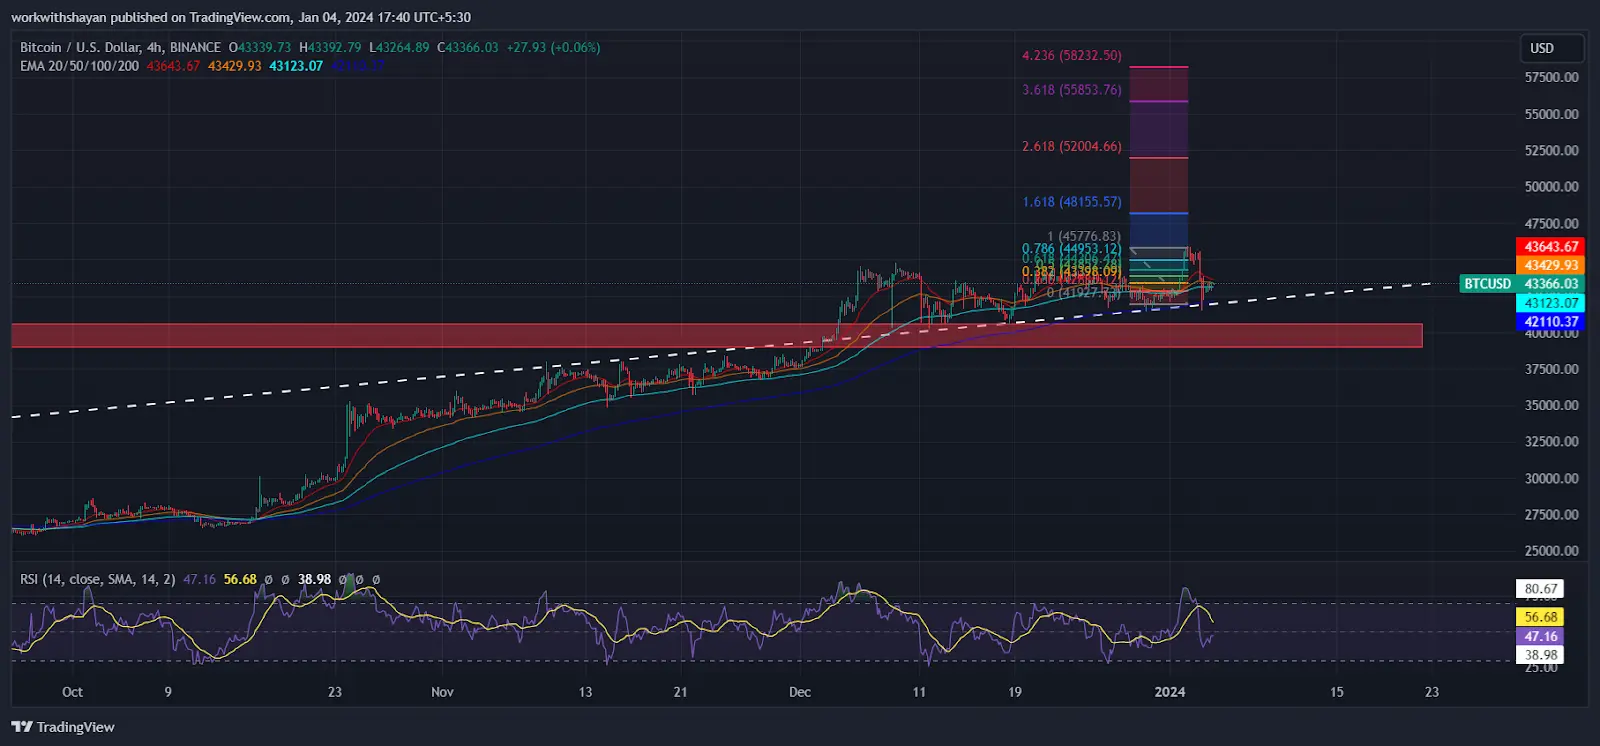Click the 30000.00 price axis label

click(1552, 478)
